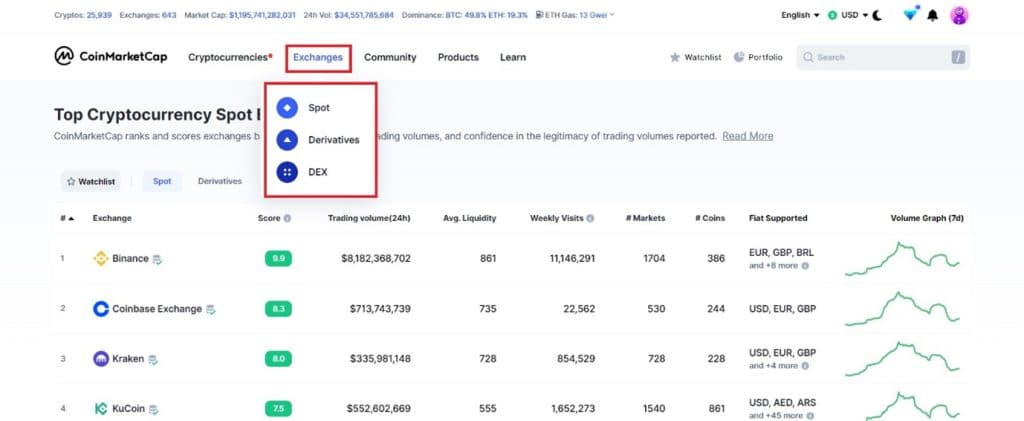Select the Derivatives dropdown icon
This screenshot has height=421, width=1024.
pos(287,140)
